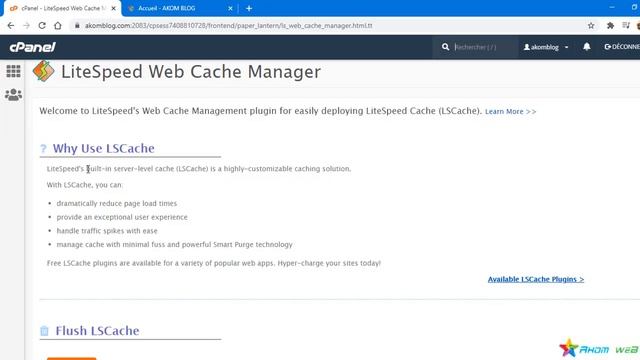Follow the Learn More >> link
Viewport: 640px width, 360px height.
pos(511,111)
